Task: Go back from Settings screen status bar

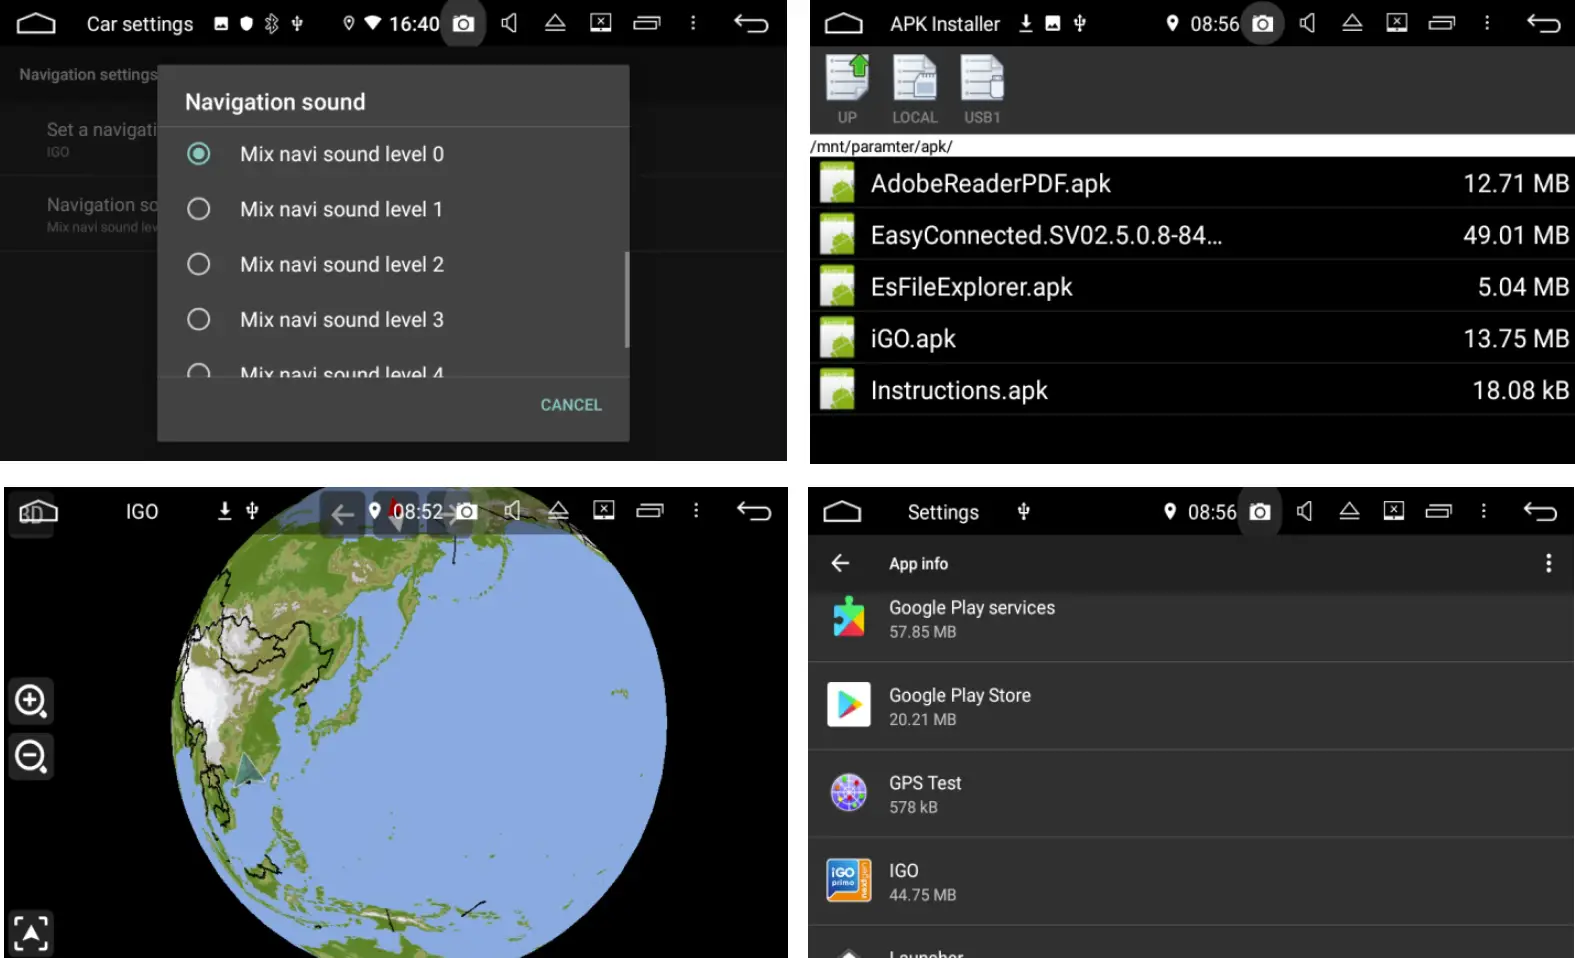Action: click(1540, 511)
